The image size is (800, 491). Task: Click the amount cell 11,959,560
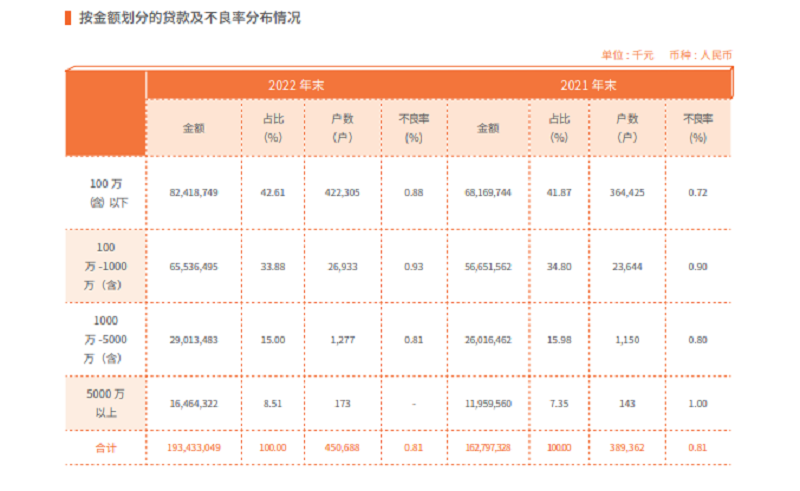(x=488, y=402)
